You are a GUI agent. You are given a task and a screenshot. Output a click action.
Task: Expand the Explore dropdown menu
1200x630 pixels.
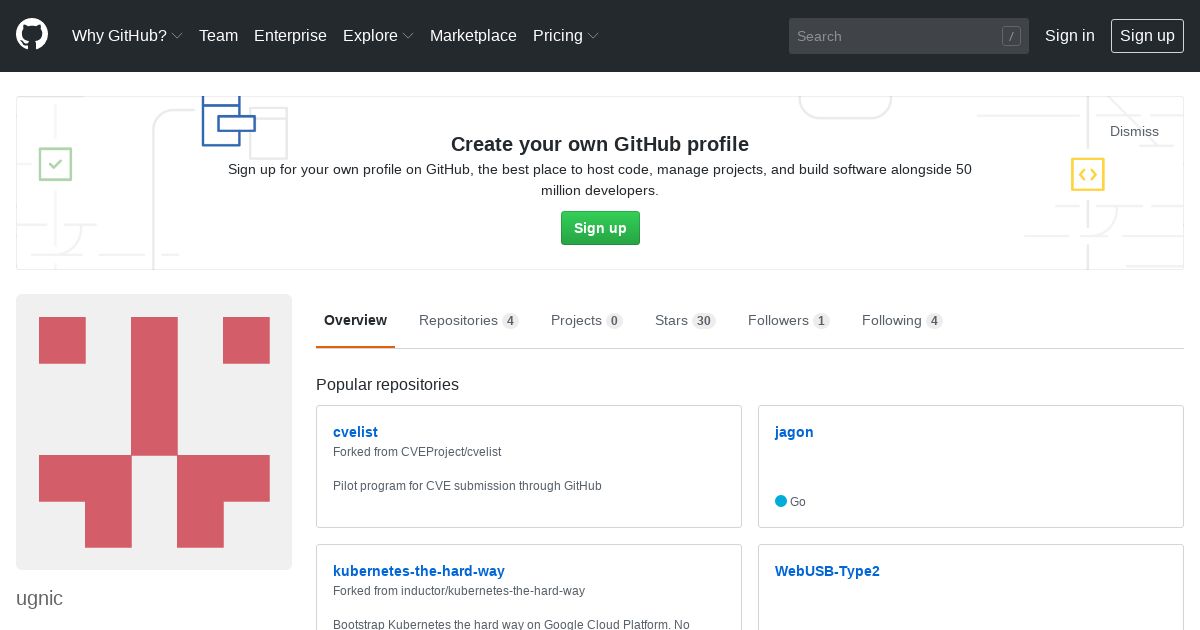tap(378, 35)
